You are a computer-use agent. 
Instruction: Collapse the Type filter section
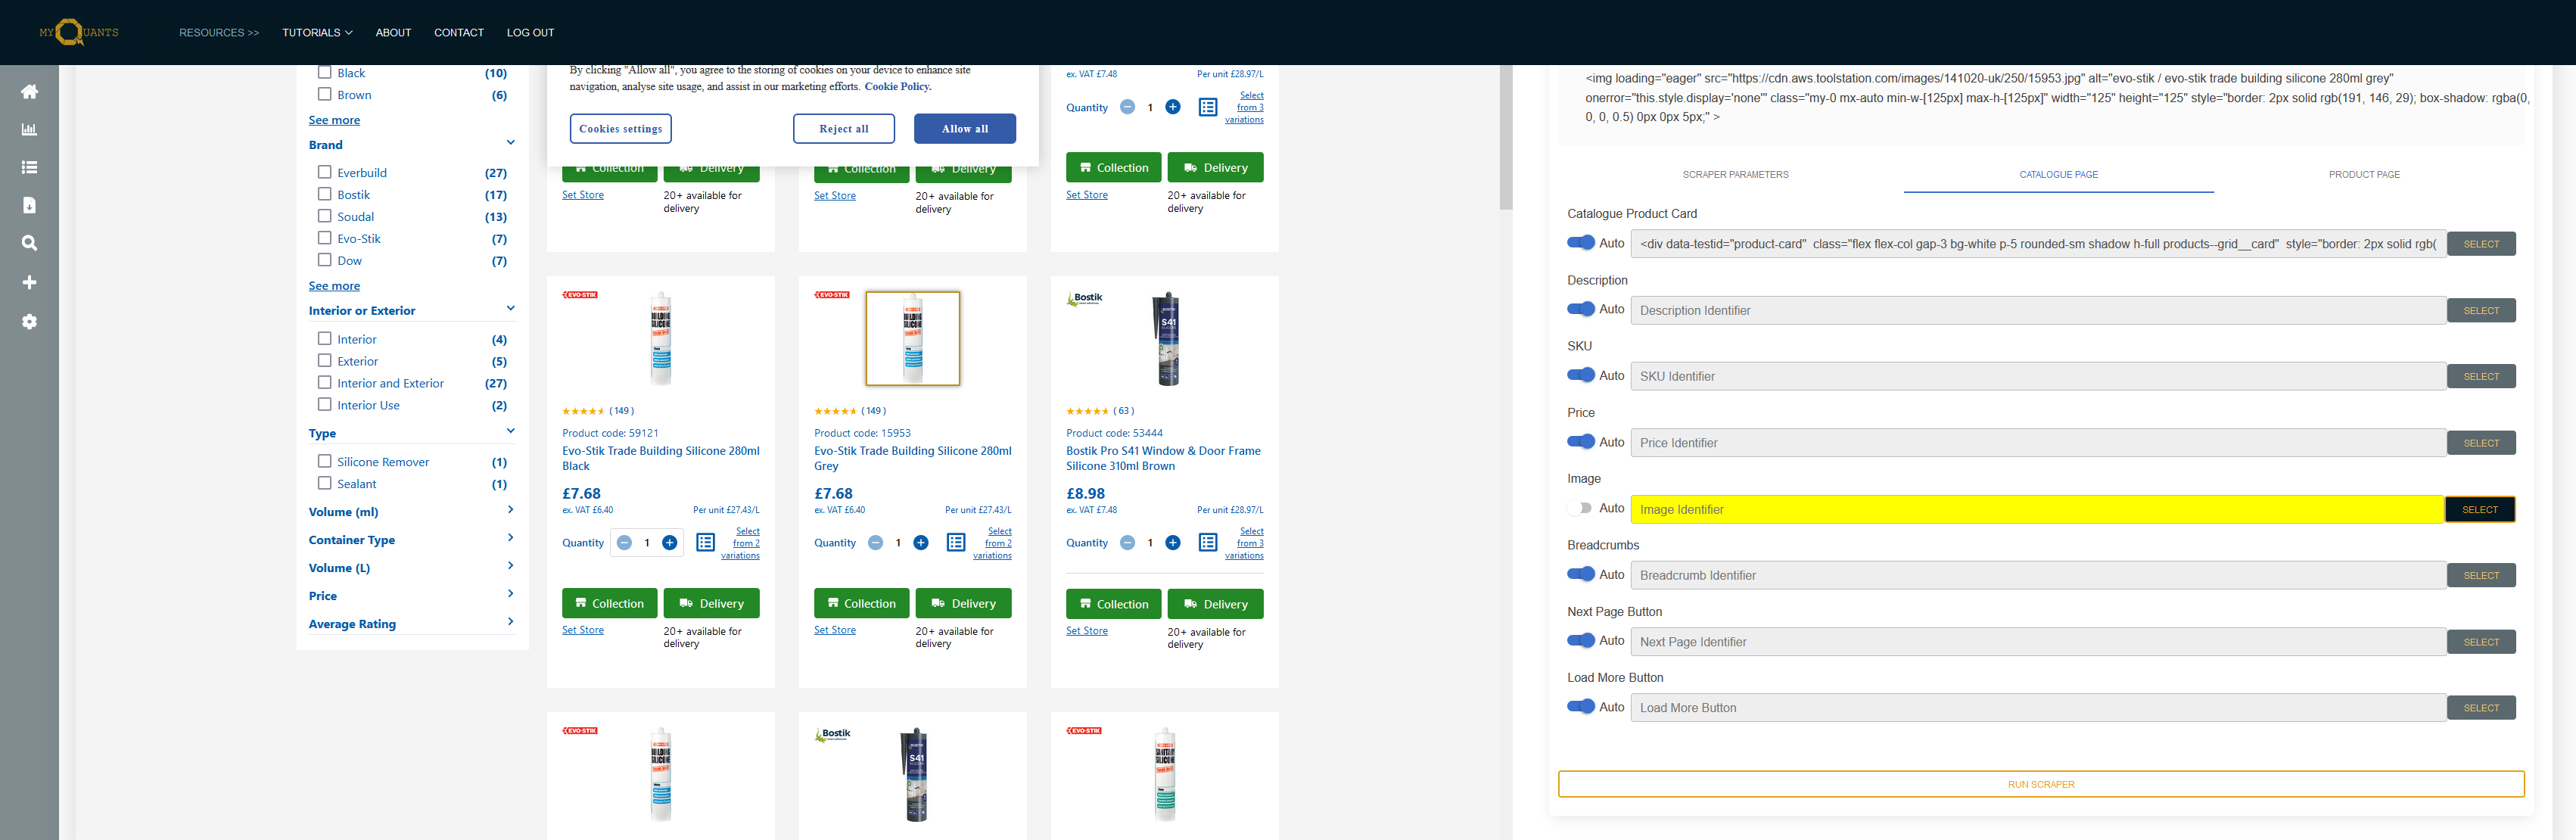pos(510,432)
